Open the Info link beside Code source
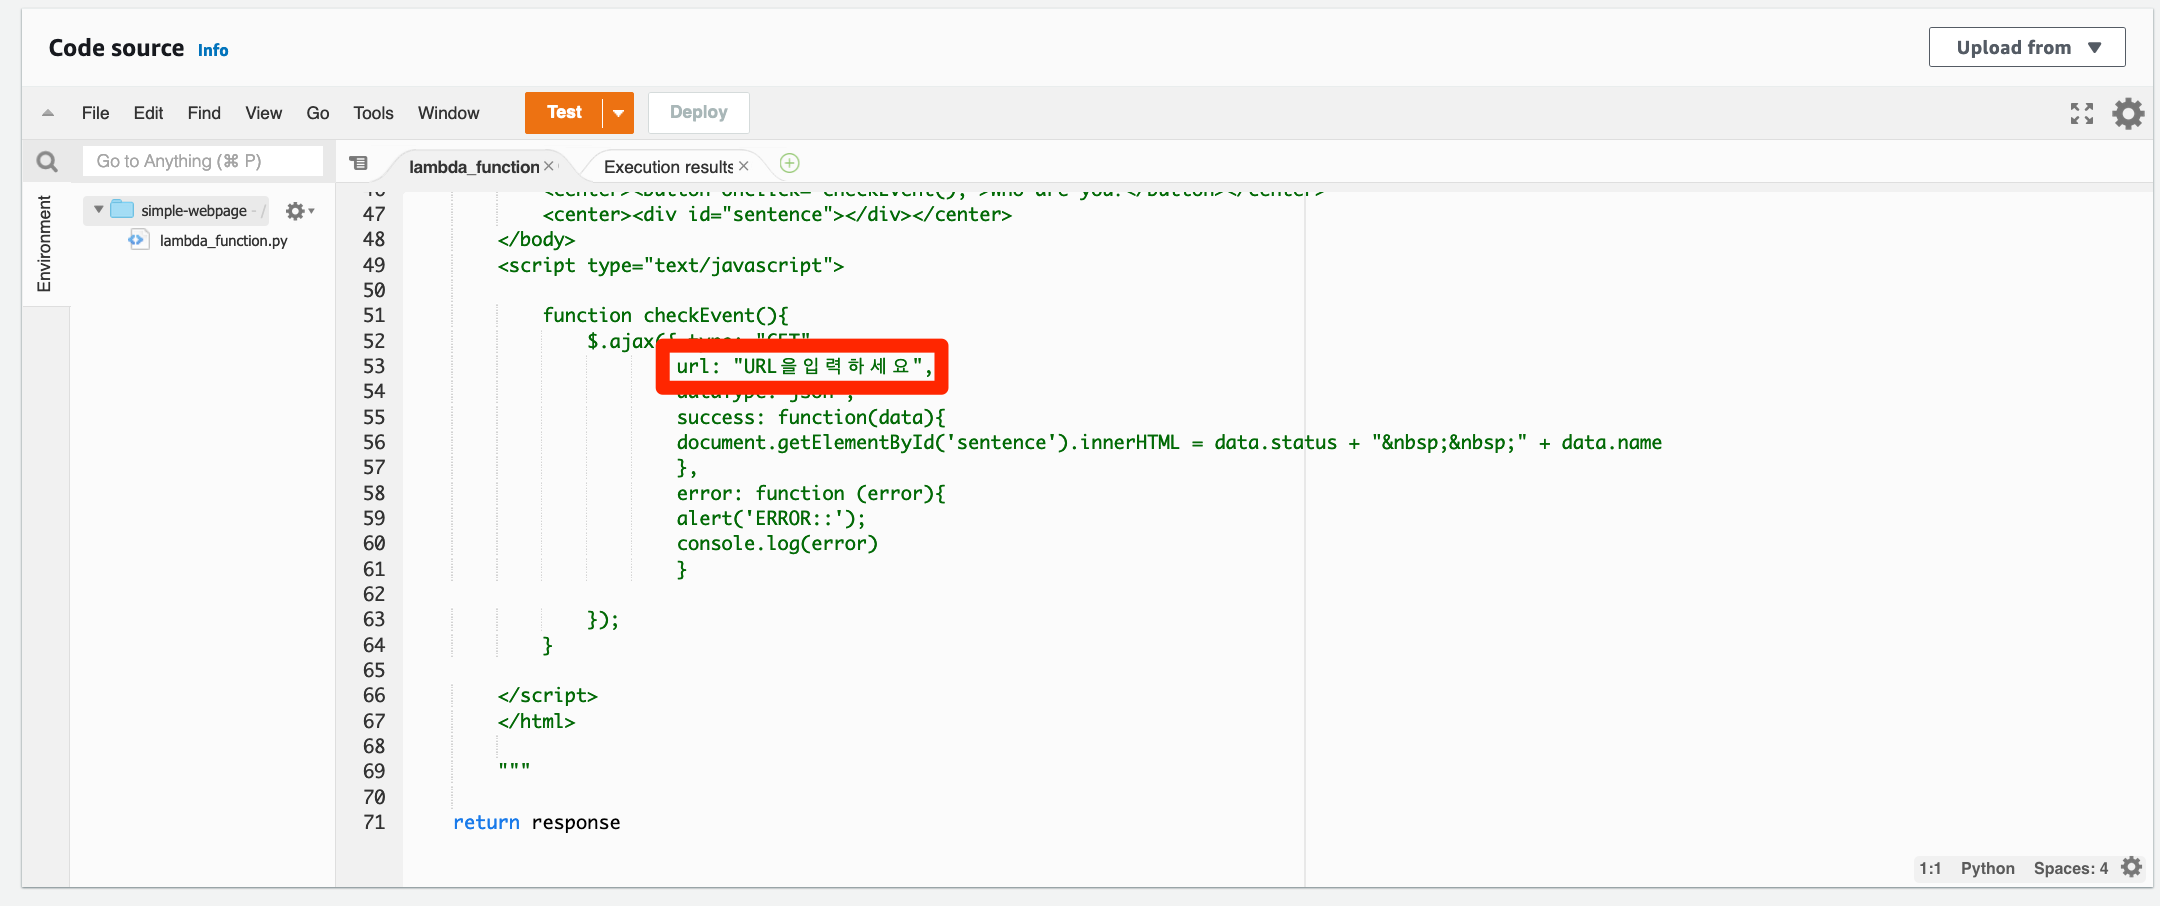The height and width of the screenshot is (906, 2160). [x=212, y=50]
